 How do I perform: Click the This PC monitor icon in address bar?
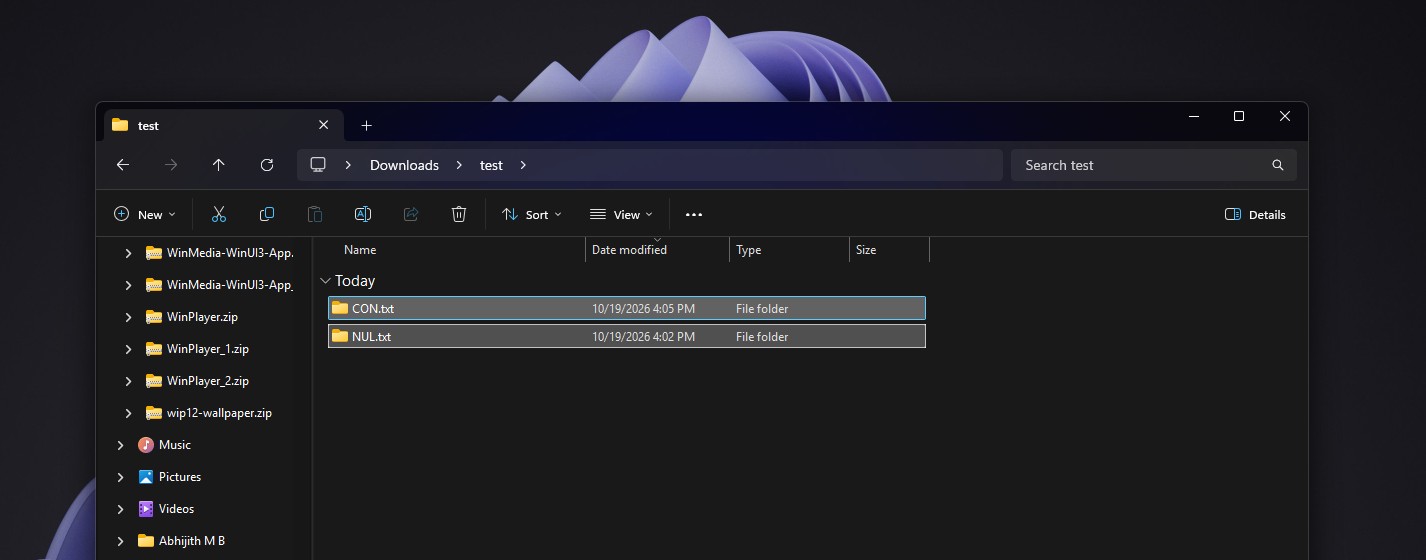[318, 165]
